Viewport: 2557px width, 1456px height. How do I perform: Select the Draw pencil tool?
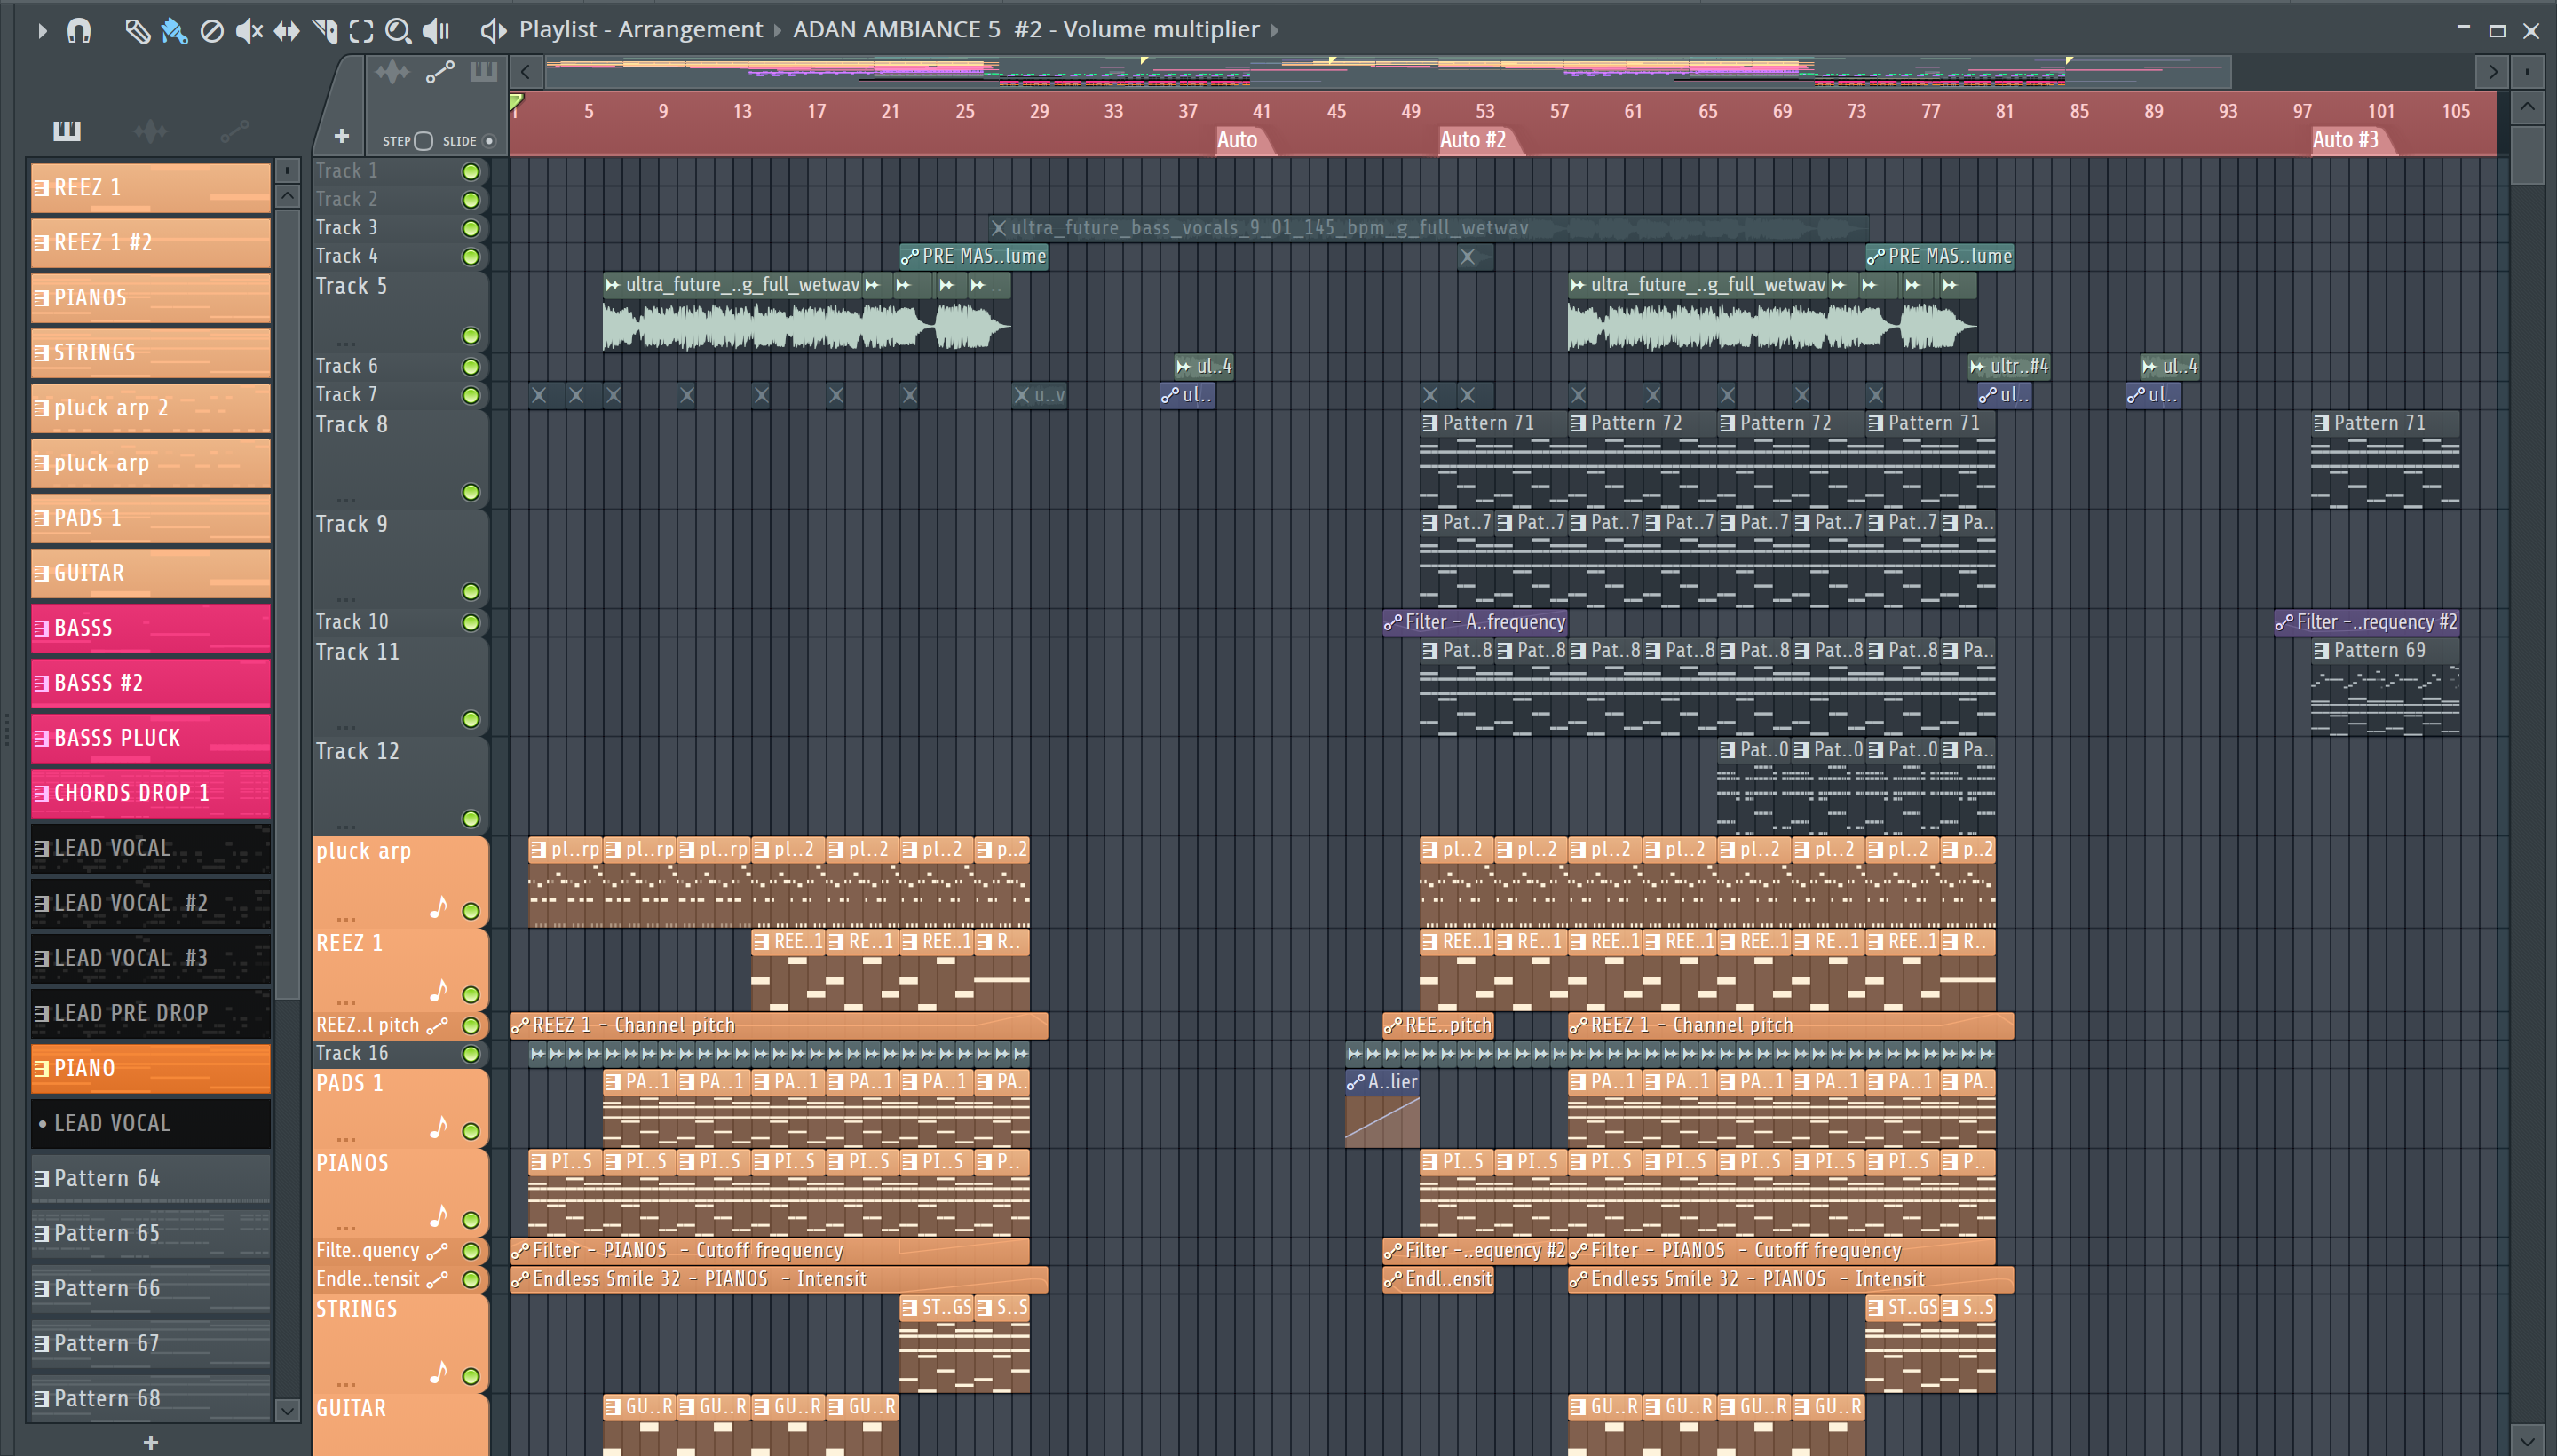click(x=137, y=31)
